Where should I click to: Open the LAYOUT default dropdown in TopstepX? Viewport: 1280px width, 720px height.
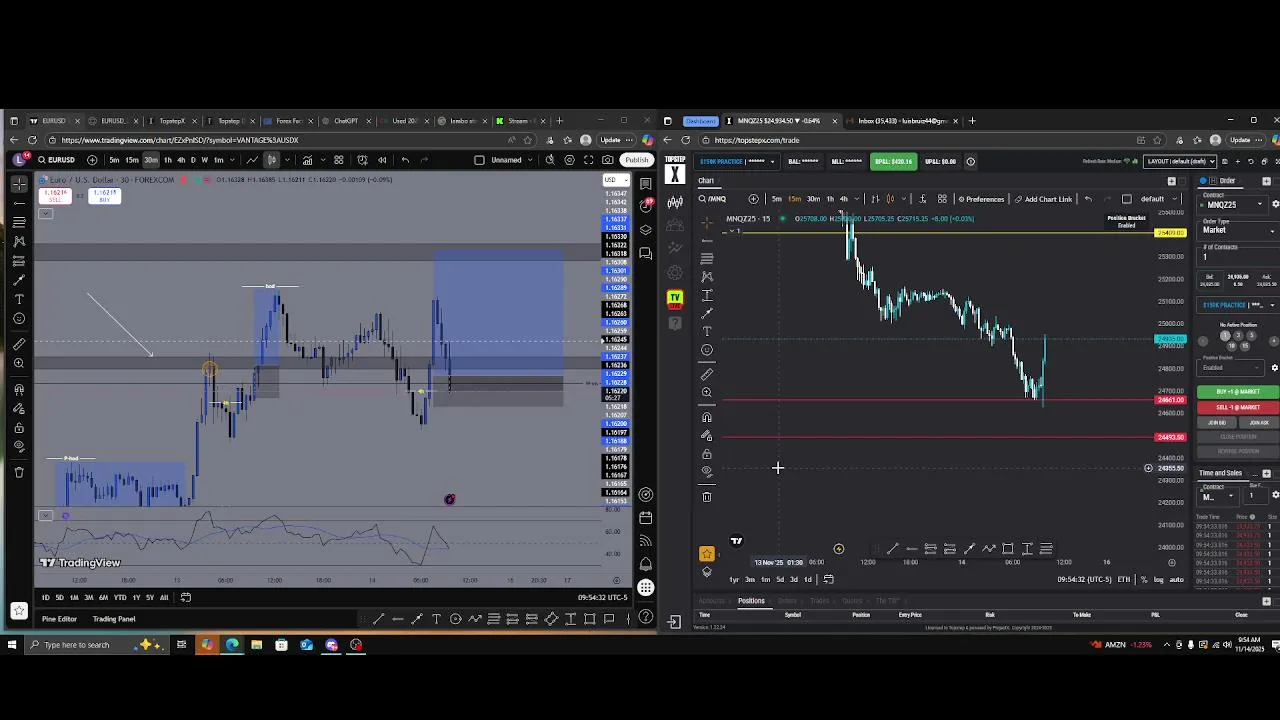[1181, 161]
